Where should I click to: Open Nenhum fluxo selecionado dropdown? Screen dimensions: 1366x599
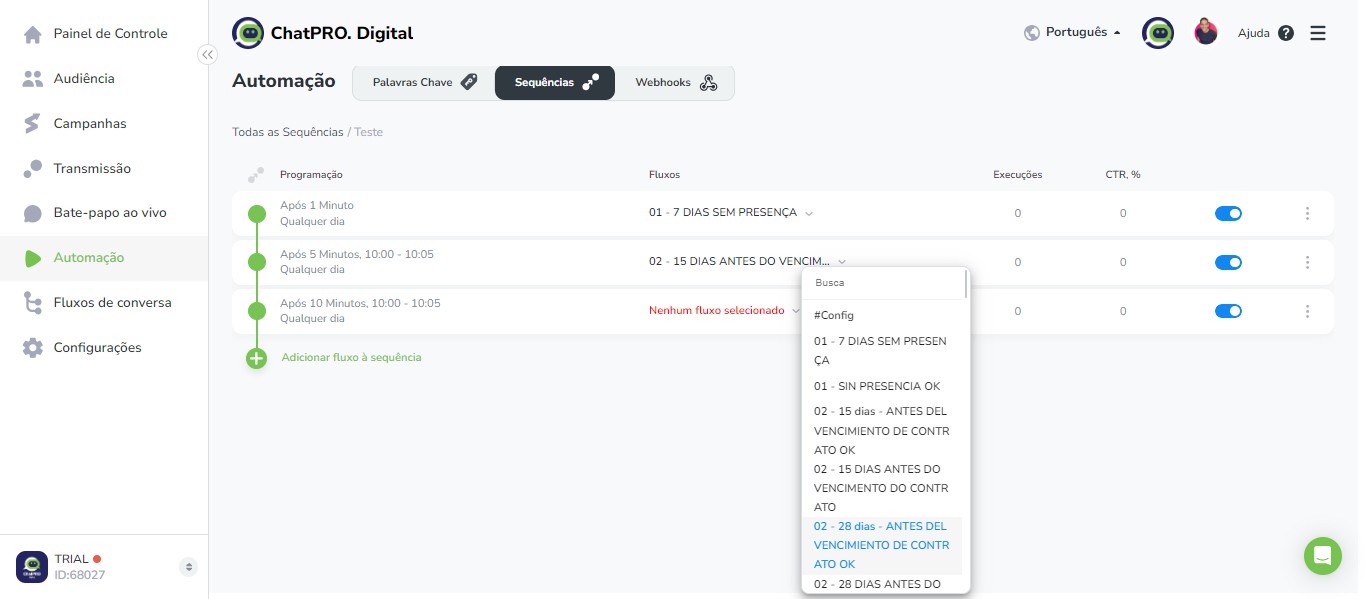[x=724, y=311]
